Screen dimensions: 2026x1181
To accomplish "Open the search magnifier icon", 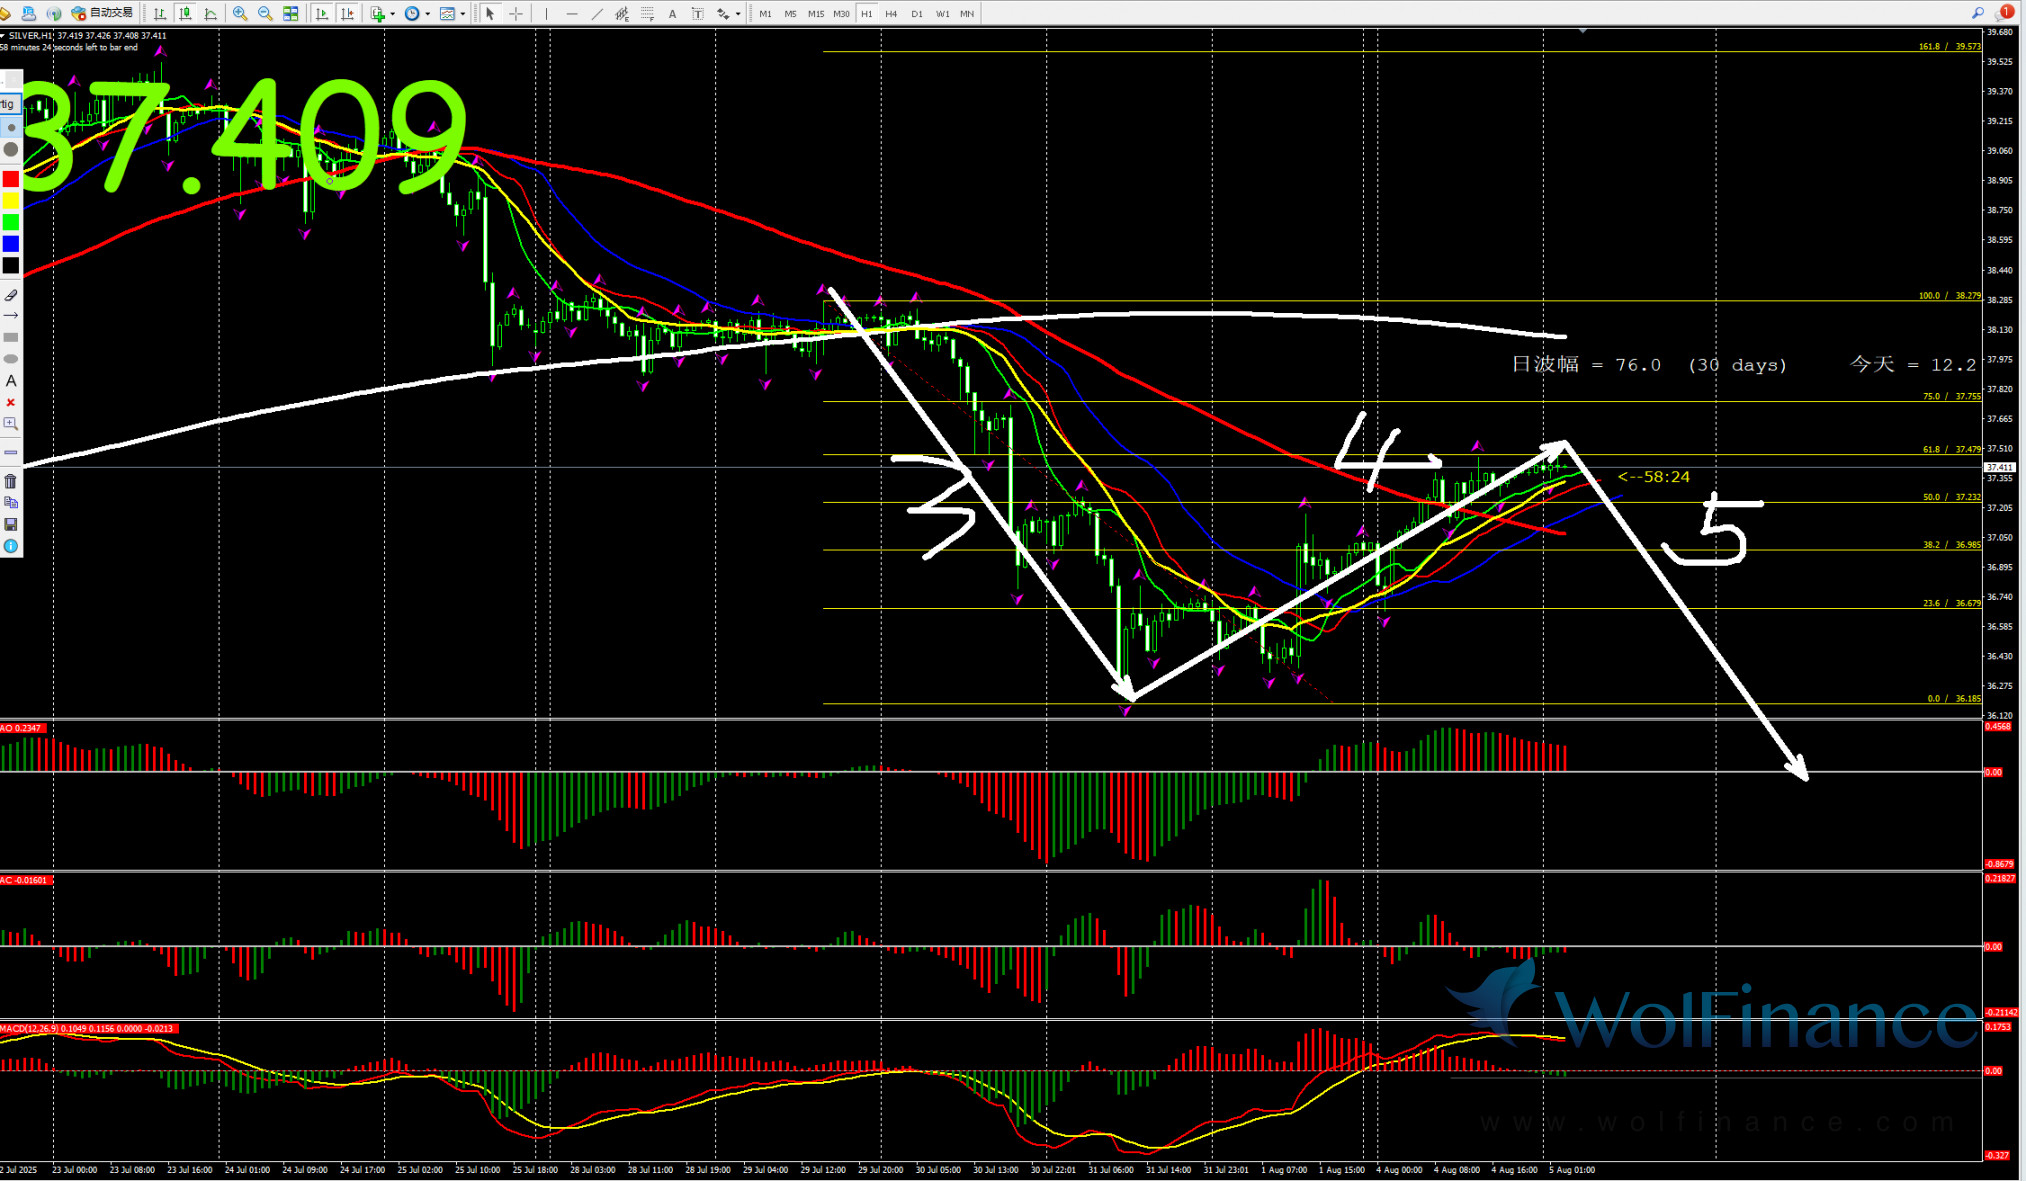I will pyautogui.click(x=1977, y=13).
